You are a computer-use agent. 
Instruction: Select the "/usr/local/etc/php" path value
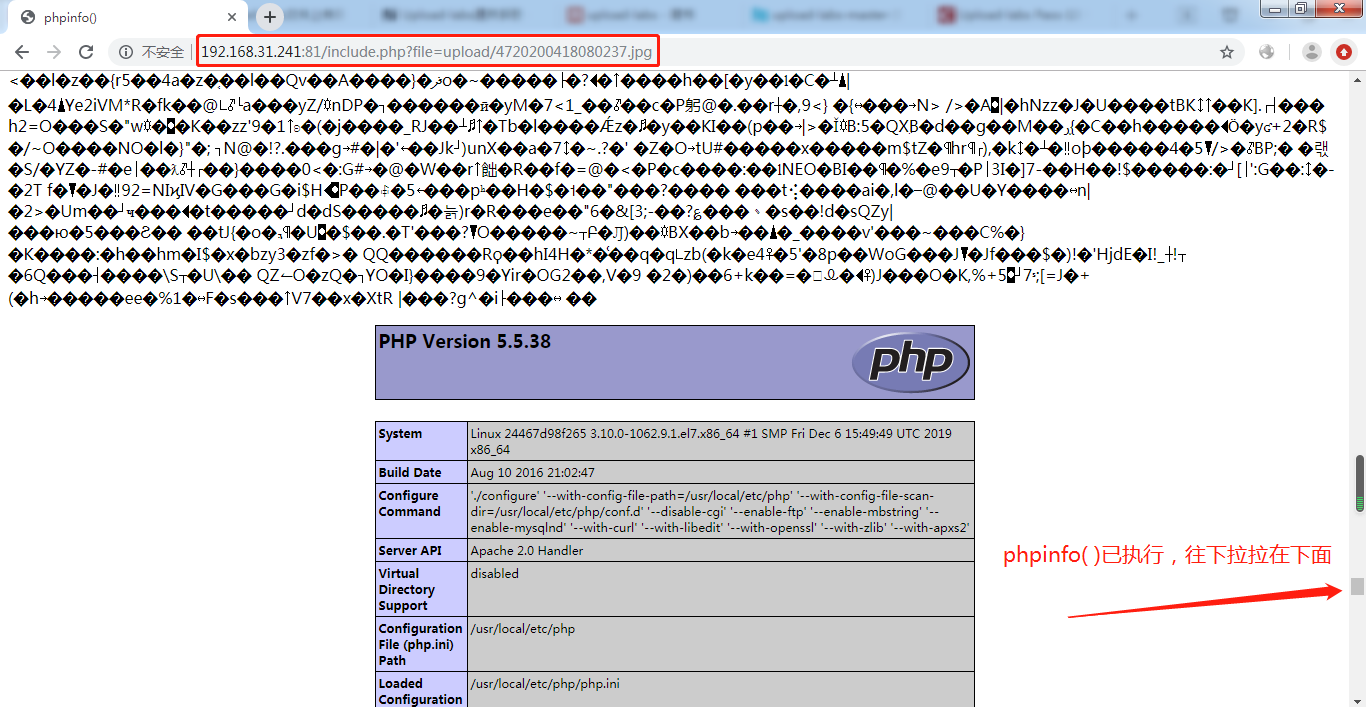[523, 629]
